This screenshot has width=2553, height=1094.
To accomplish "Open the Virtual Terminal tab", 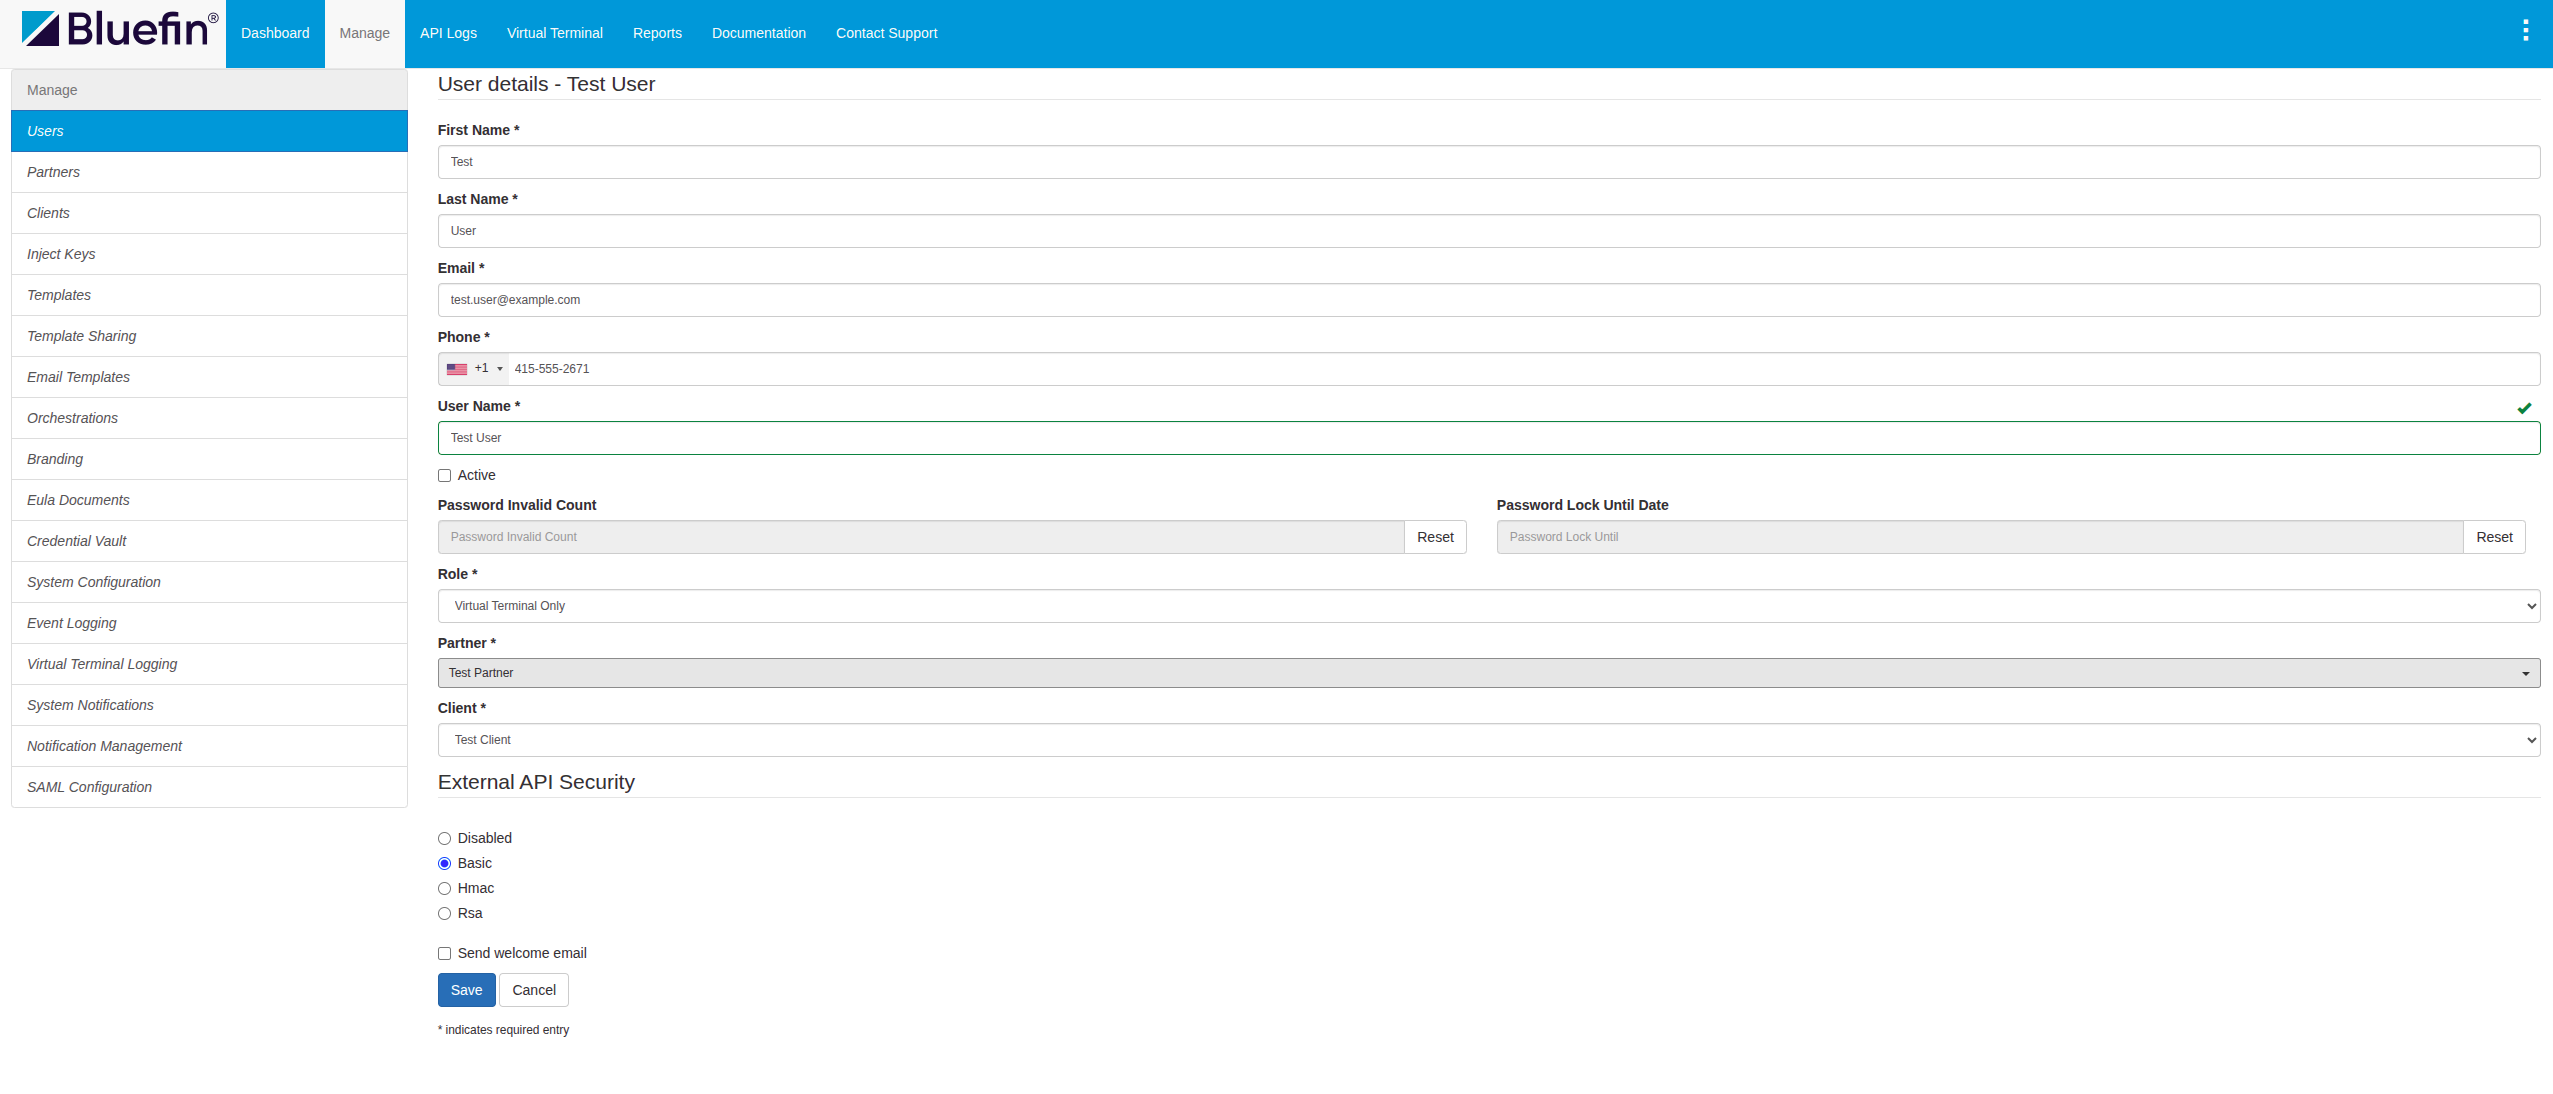I will click(x=554, y=33).
